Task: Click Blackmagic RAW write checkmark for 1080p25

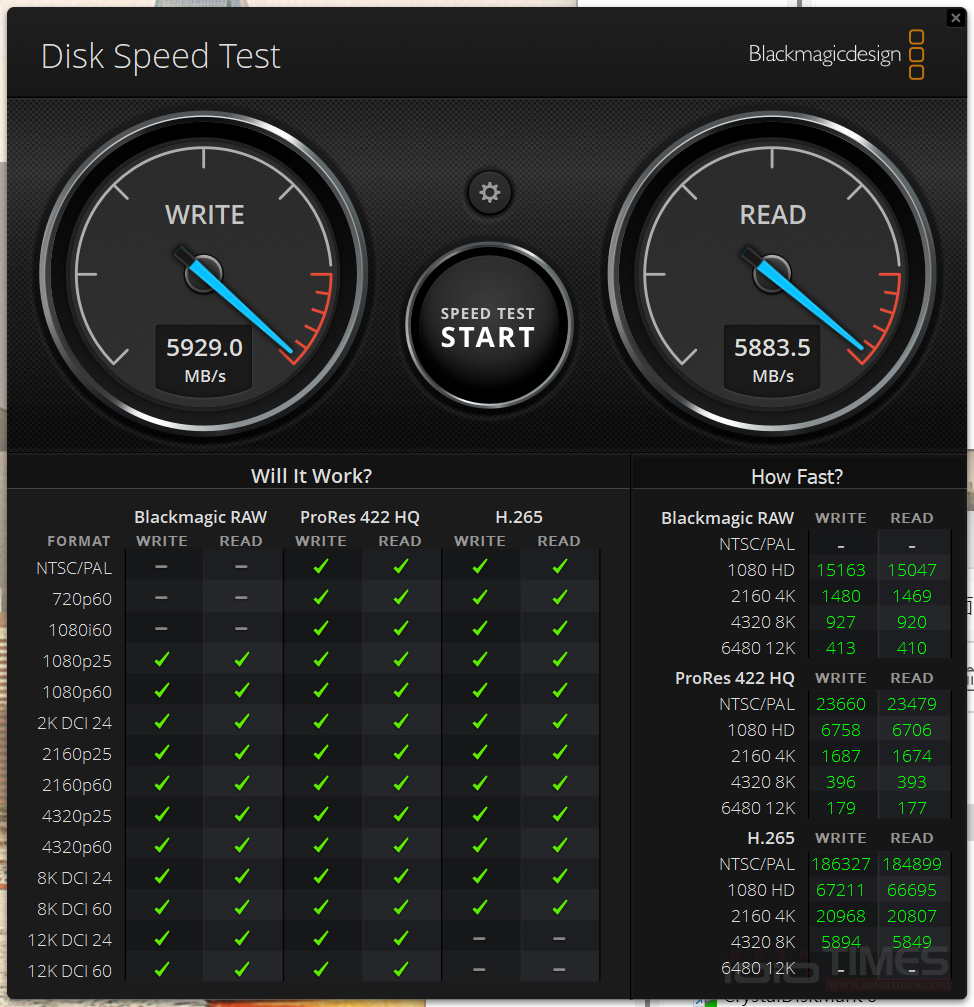Action: 162,660
